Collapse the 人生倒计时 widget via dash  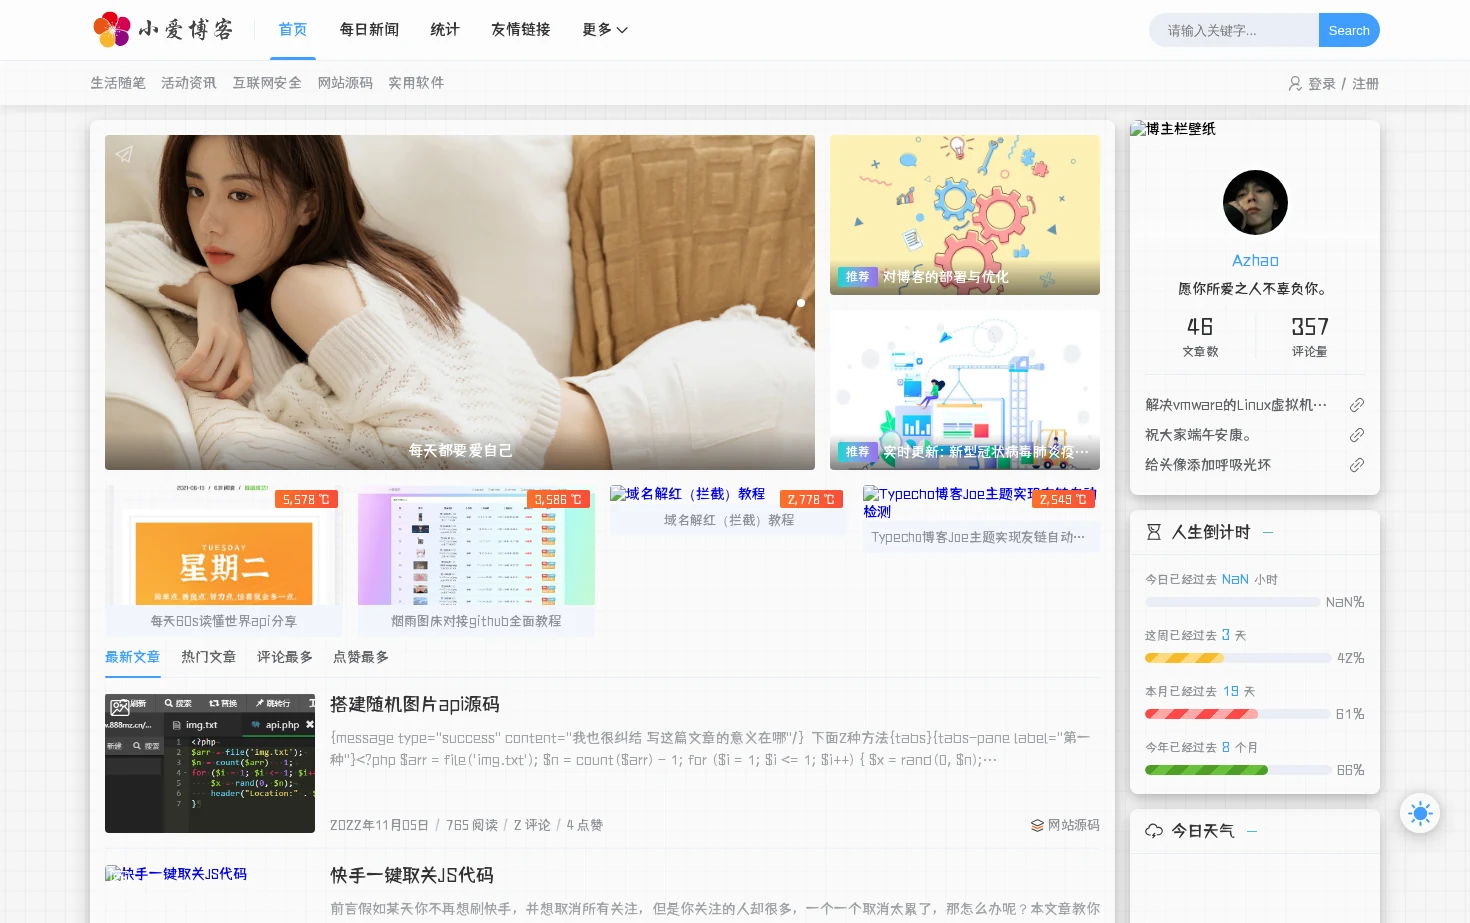tap(1268, 532)
